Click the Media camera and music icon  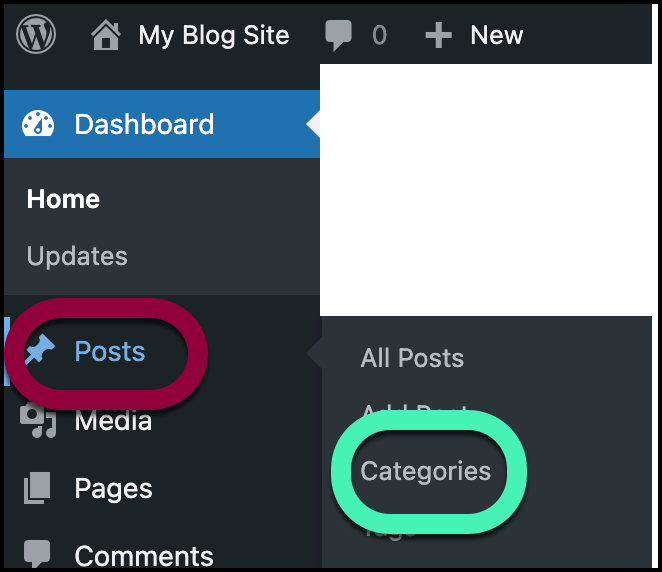pos(38,421)
